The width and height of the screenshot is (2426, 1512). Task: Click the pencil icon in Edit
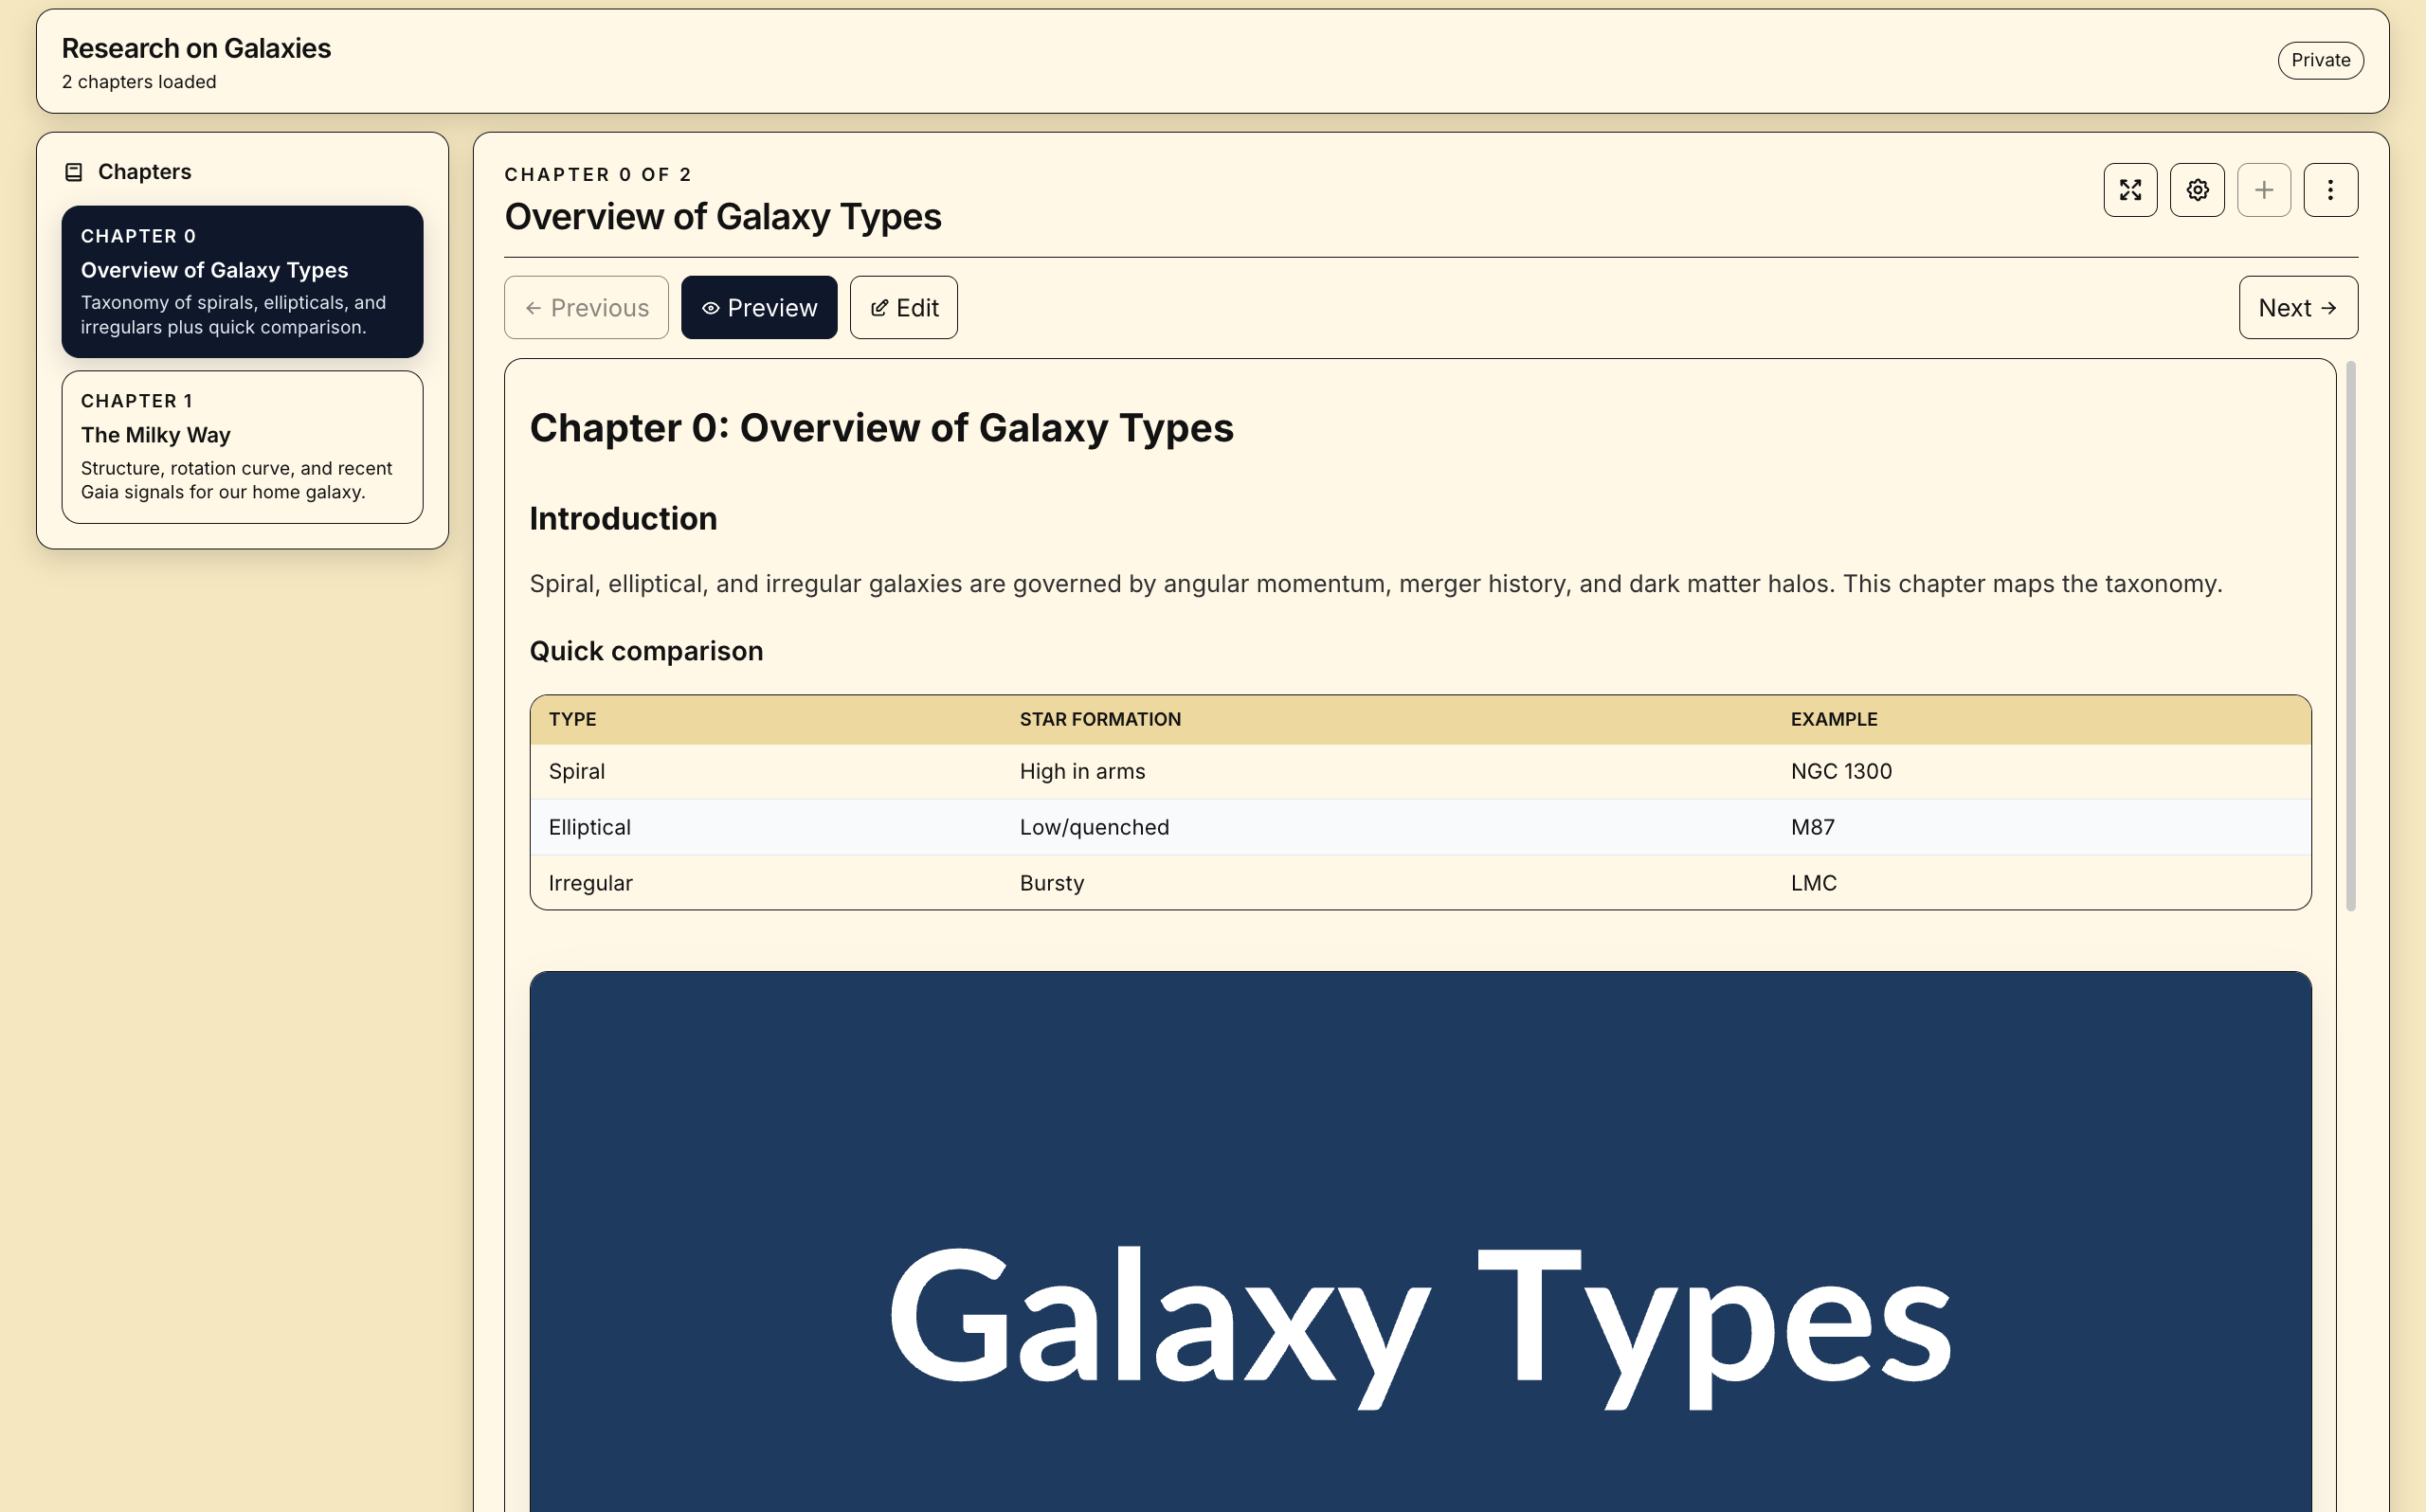tap(879, 308)
